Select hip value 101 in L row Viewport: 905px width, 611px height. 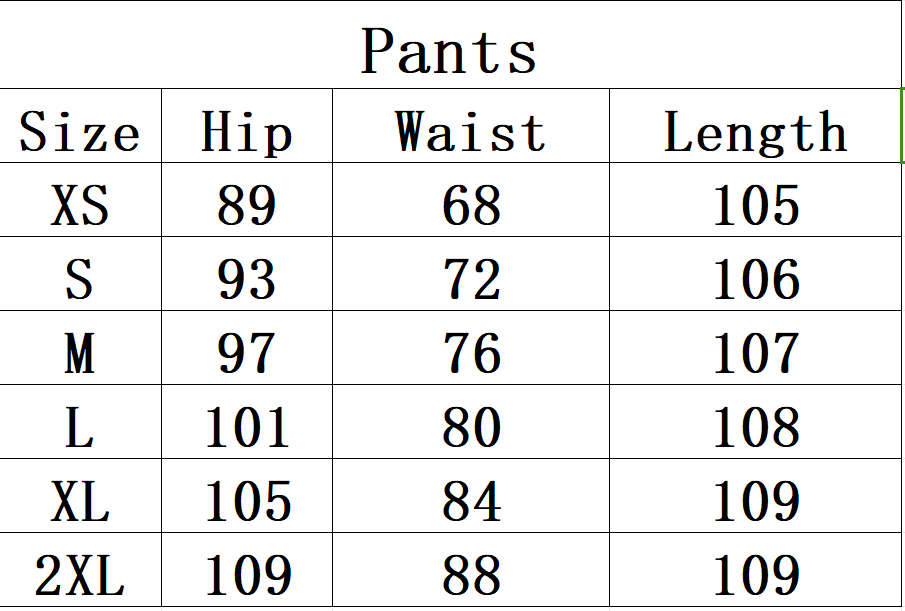click(246, 427)
